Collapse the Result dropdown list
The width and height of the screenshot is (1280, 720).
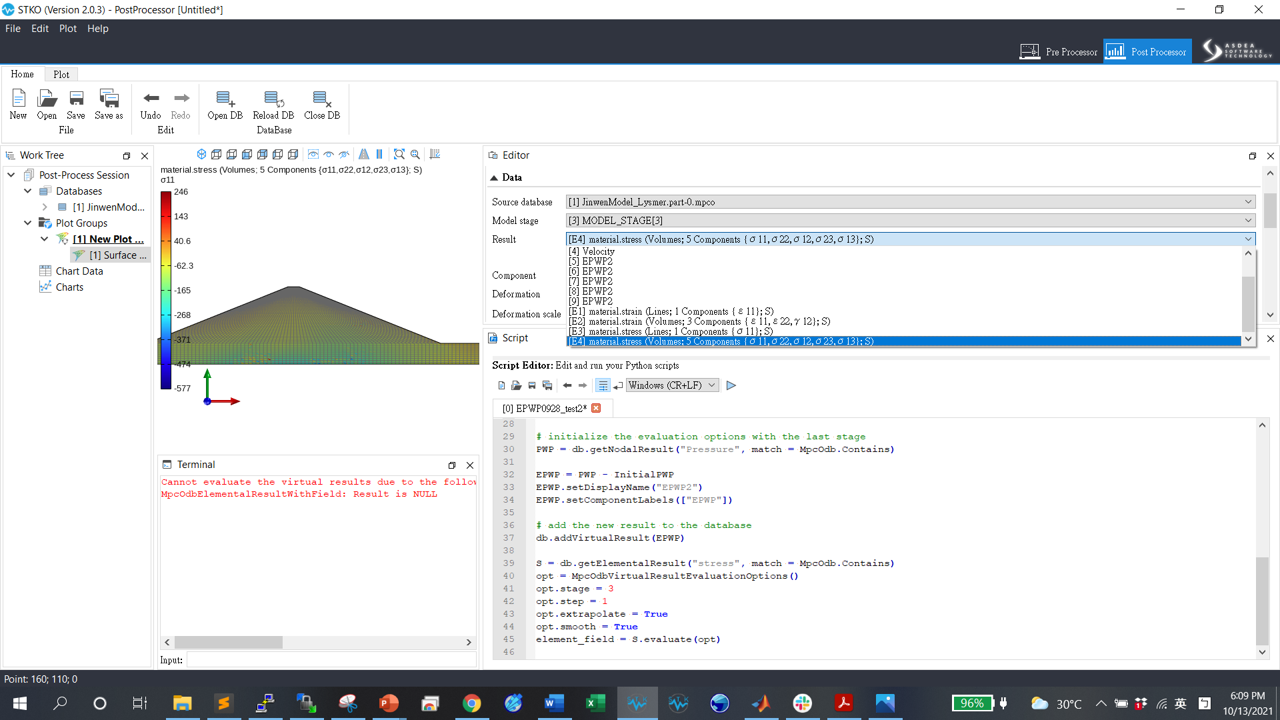[x=1248, y=240]
